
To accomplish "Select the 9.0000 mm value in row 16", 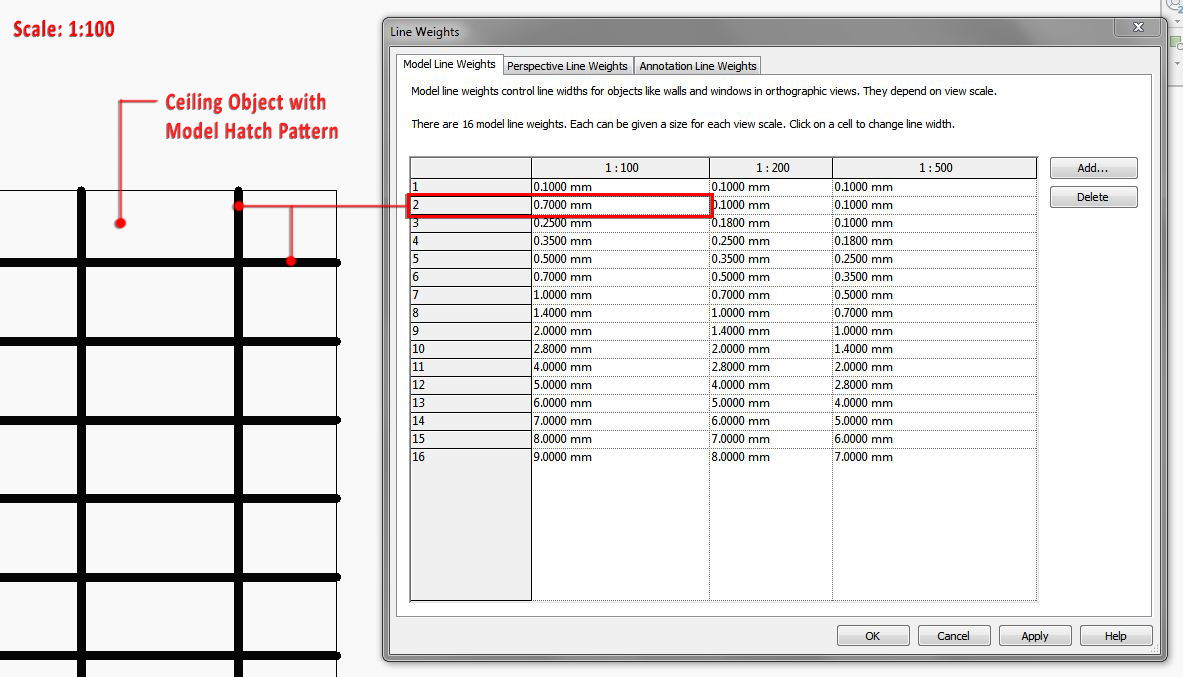I will 620,457.
